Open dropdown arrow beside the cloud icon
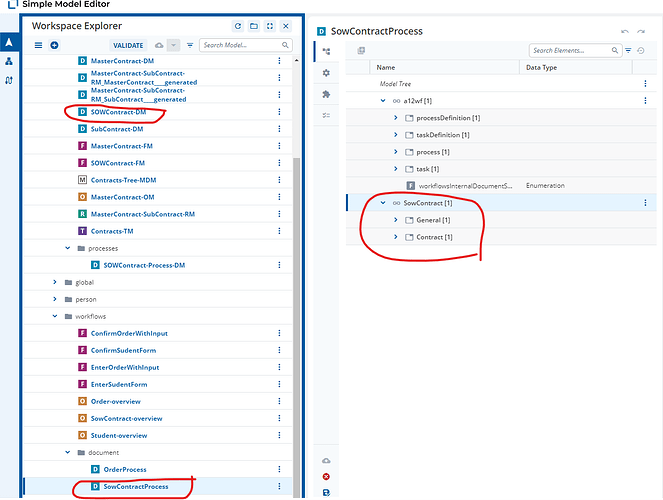Image resolution: width=663 pixels, height=500 pixels. pos(173,45)
